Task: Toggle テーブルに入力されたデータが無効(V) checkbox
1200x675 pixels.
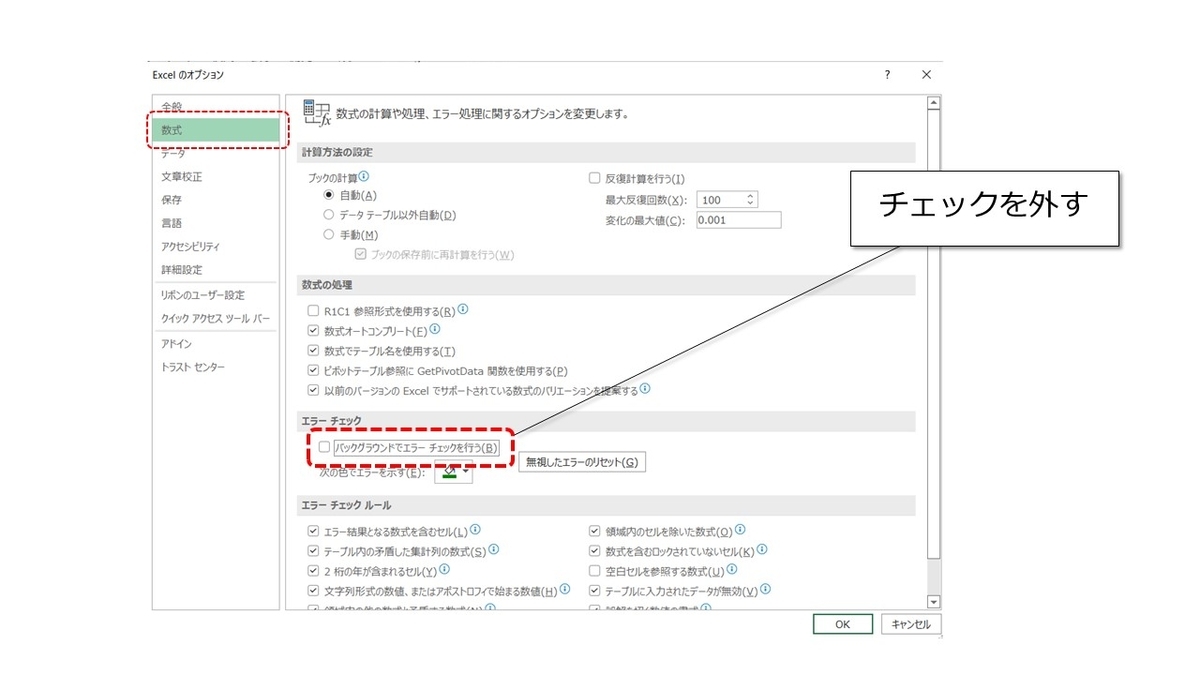Action: click(595, 590)
